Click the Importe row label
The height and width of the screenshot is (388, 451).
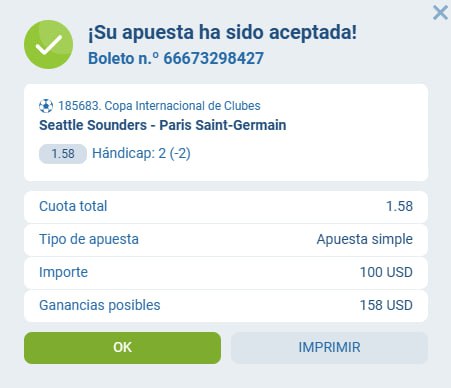tap(63, 272)
